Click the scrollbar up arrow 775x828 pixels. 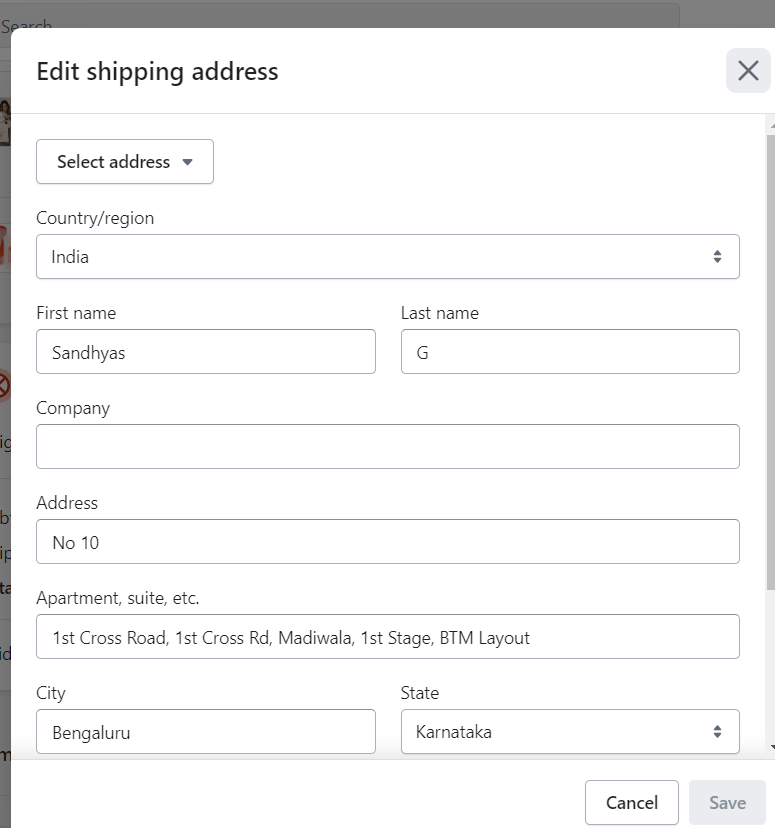(769, 123)
